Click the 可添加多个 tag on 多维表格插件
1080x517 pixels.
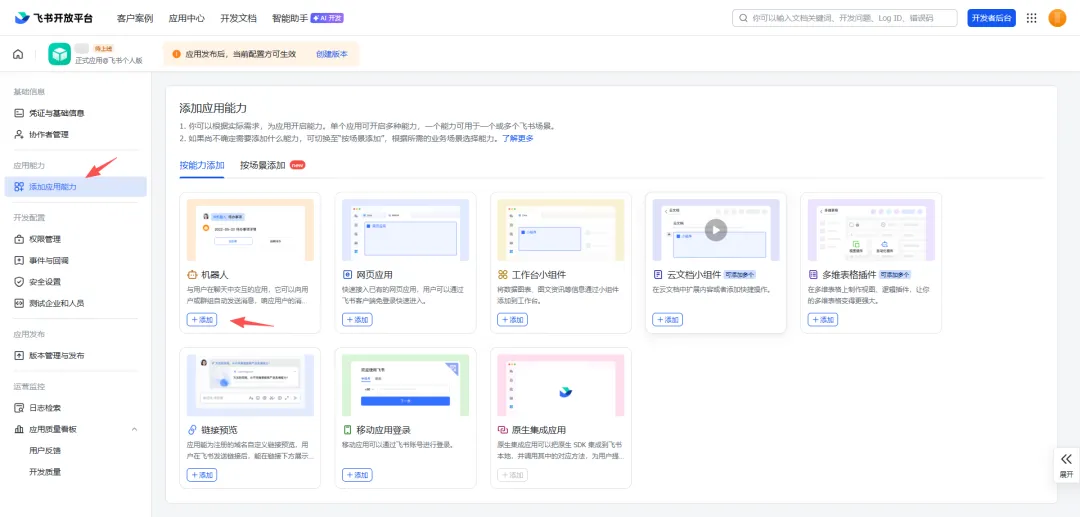tap(895, 274)
